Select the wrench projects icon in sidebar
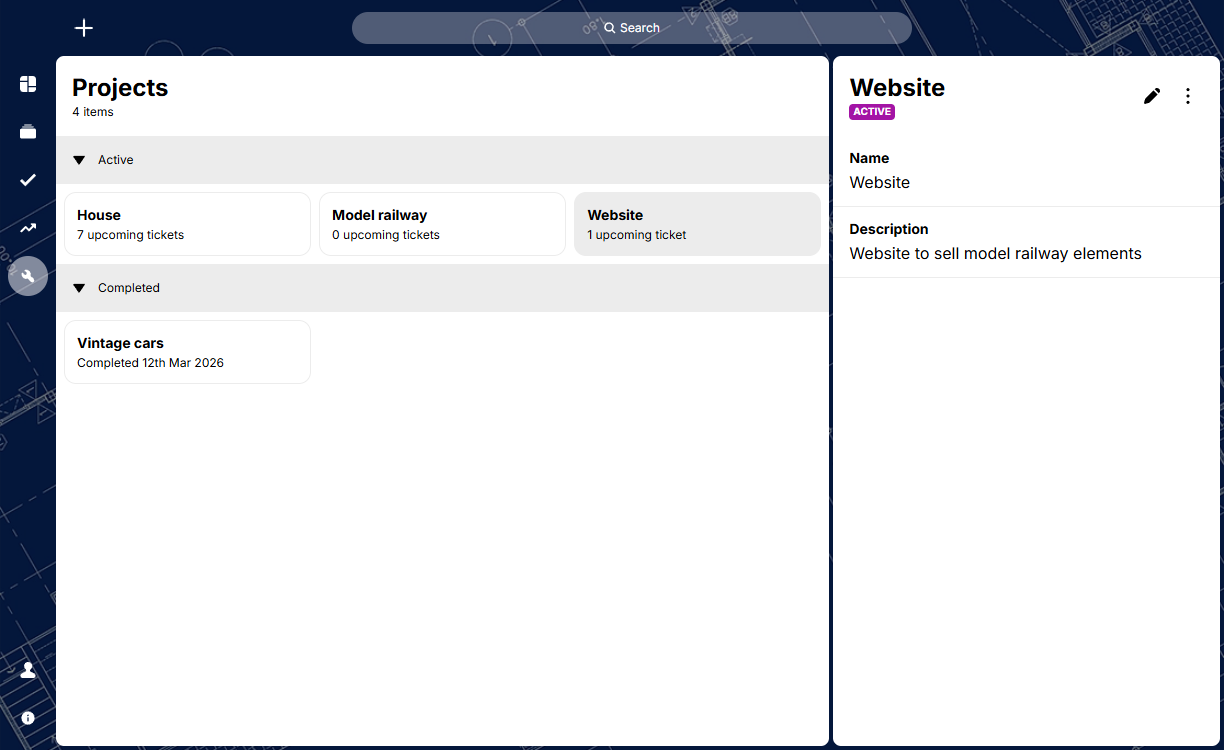 pyautogui.click(x=28, y=276)
